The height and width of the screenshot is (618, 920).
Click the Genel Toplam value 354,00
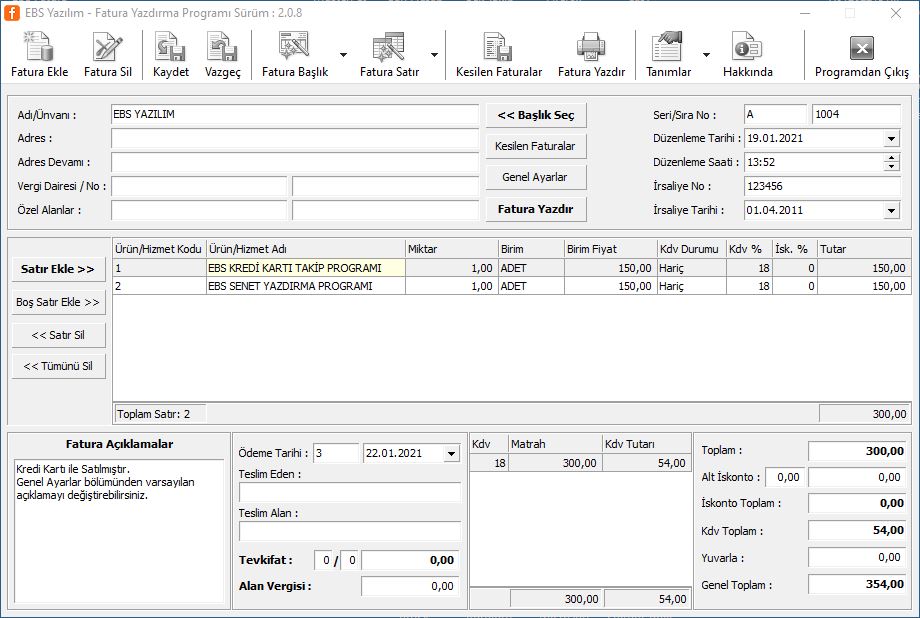point(856,584)
